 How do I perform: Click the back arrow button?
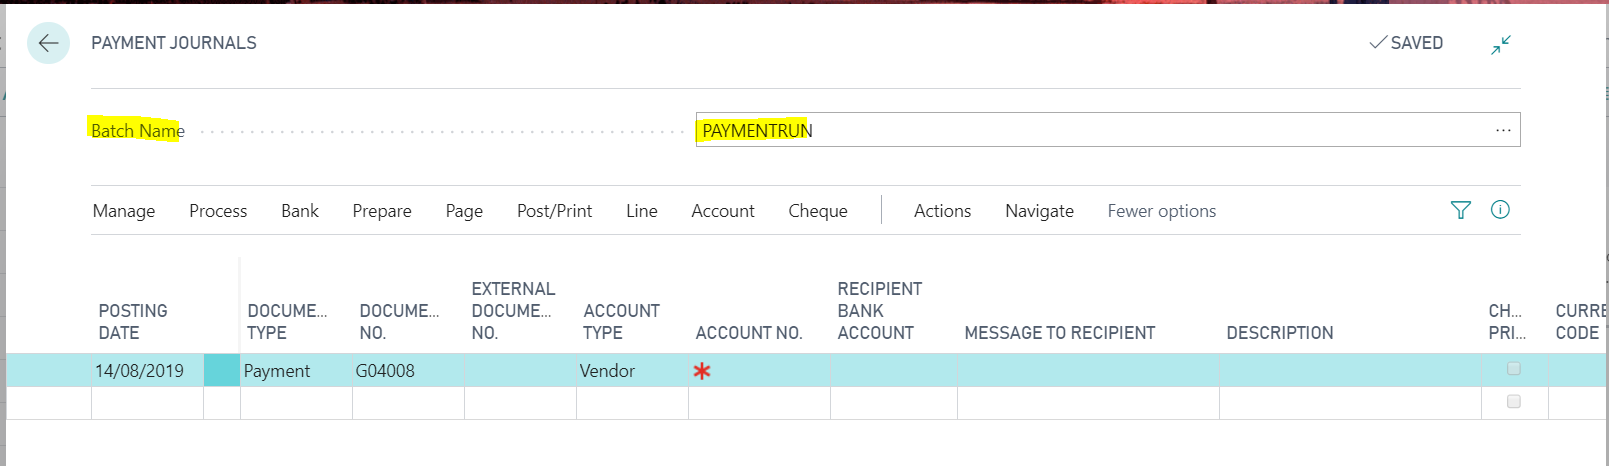click(48, 43)
